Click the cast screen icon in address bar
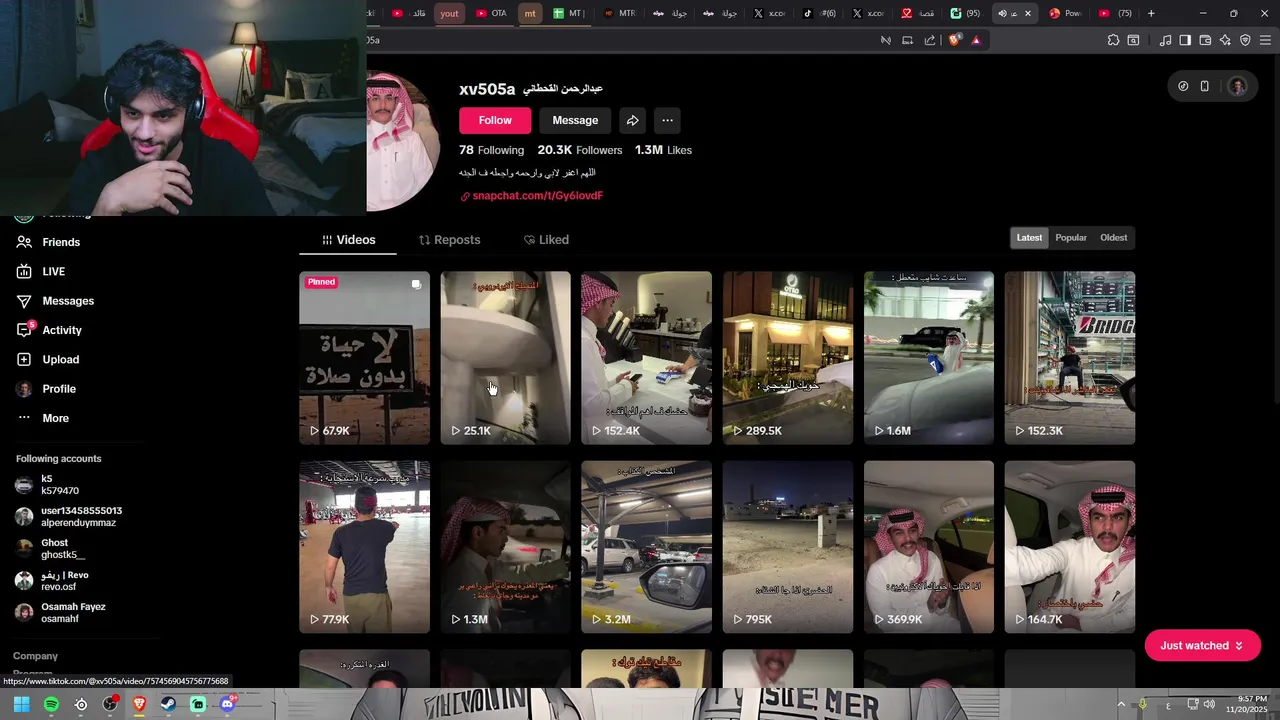The height and width of the screenshot is (720, 1280). 907,40
